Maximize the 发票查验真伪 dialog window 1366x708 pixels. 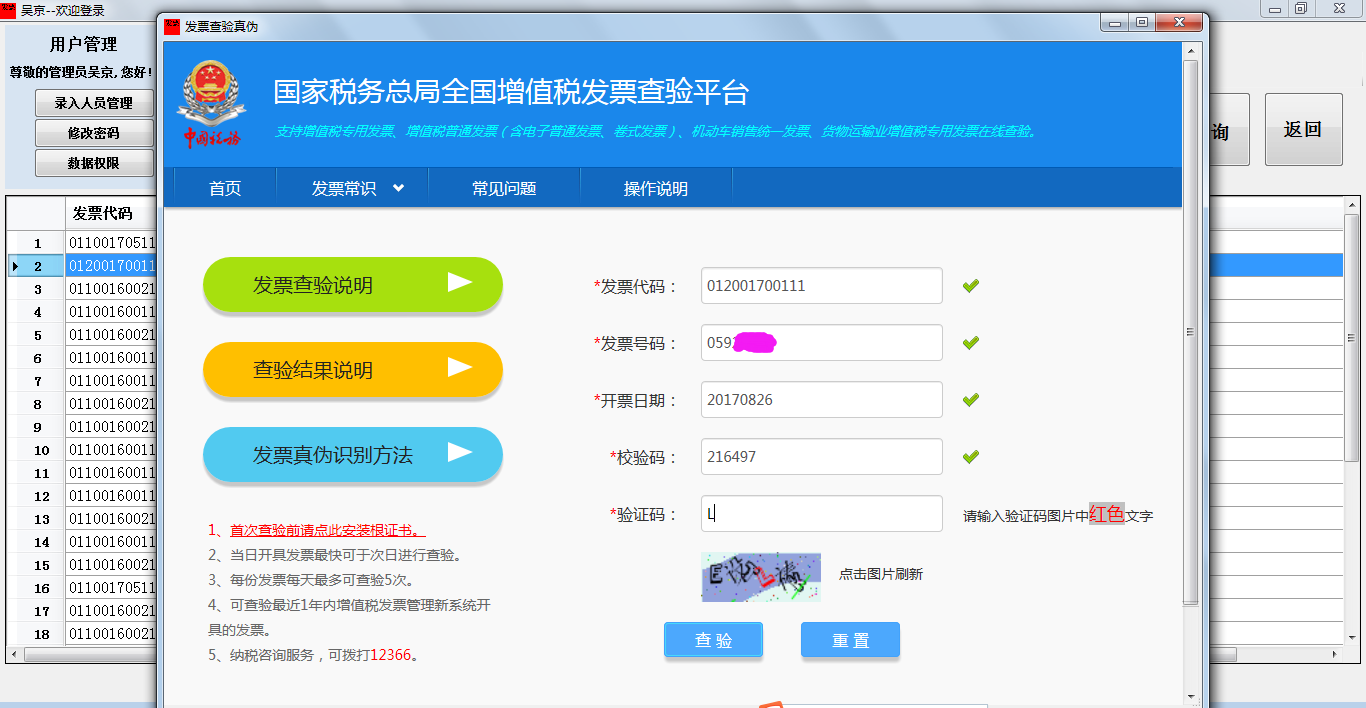(x=1142, y=22)
